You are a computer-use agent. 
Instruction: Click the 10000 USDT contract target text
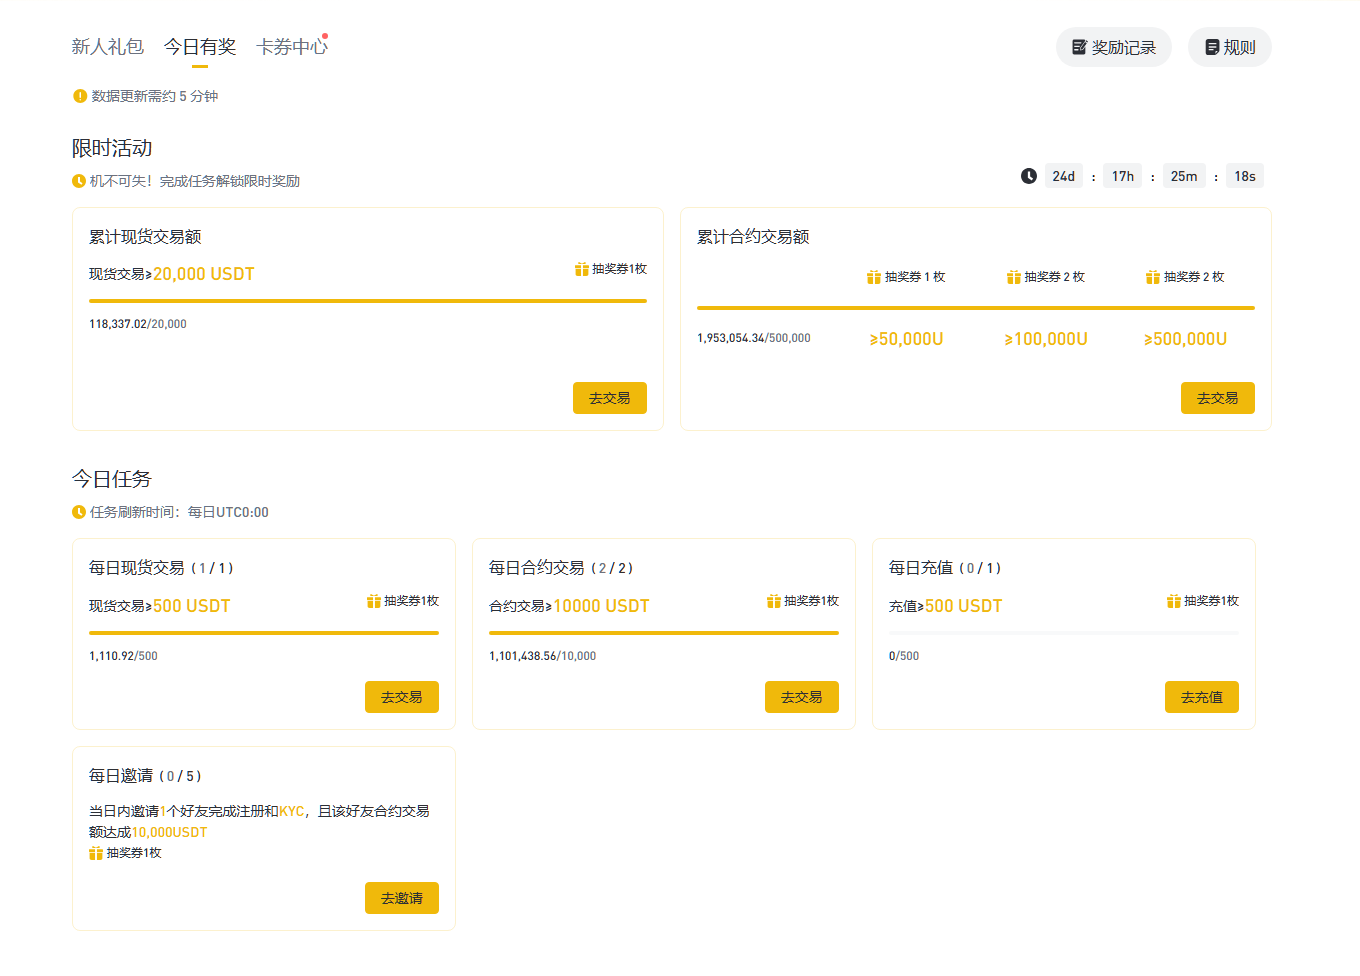click(601, 606)
